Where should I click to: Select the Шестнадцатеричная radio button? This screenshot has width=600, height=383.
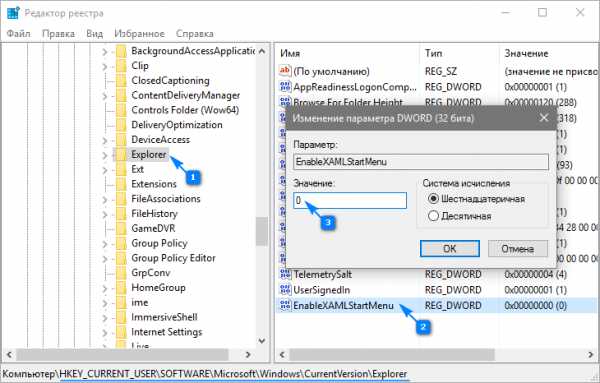[x=433, y=199]
